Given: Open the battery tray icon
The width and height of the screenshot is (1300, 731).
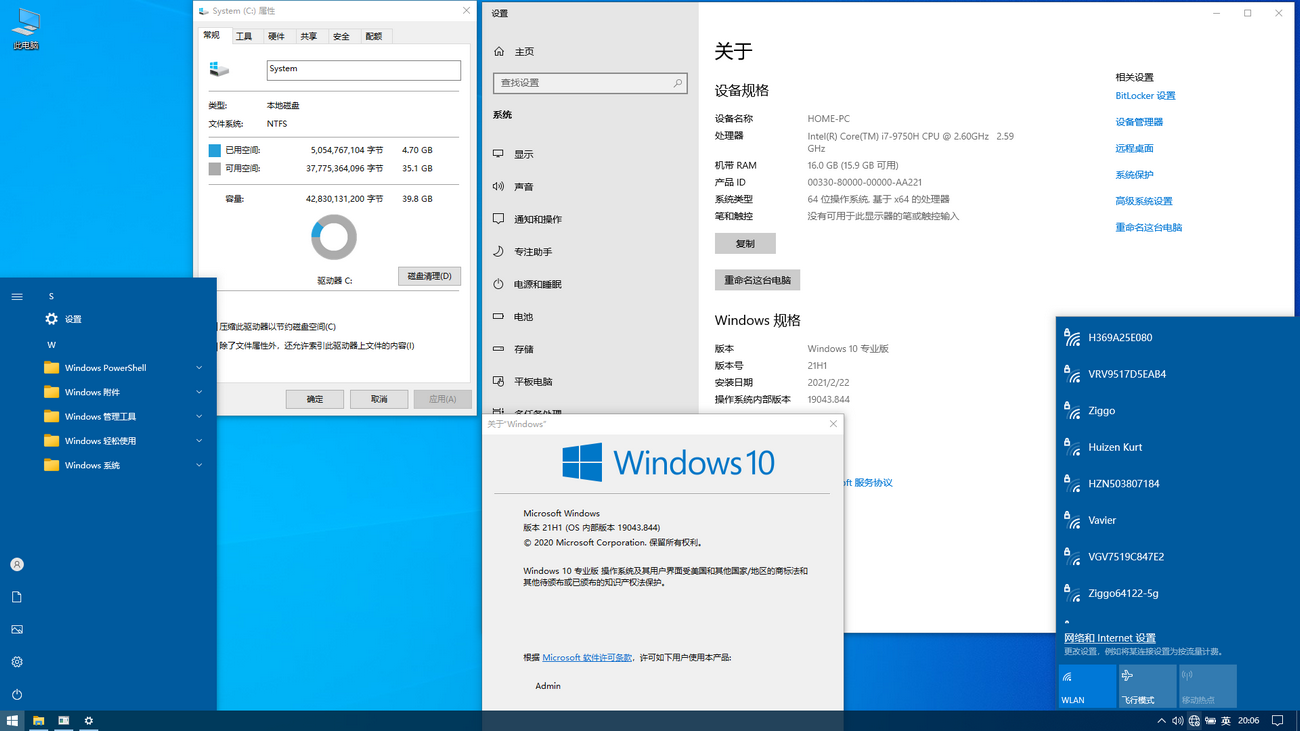Looking at the screenshot, I should click(1210, 720).
